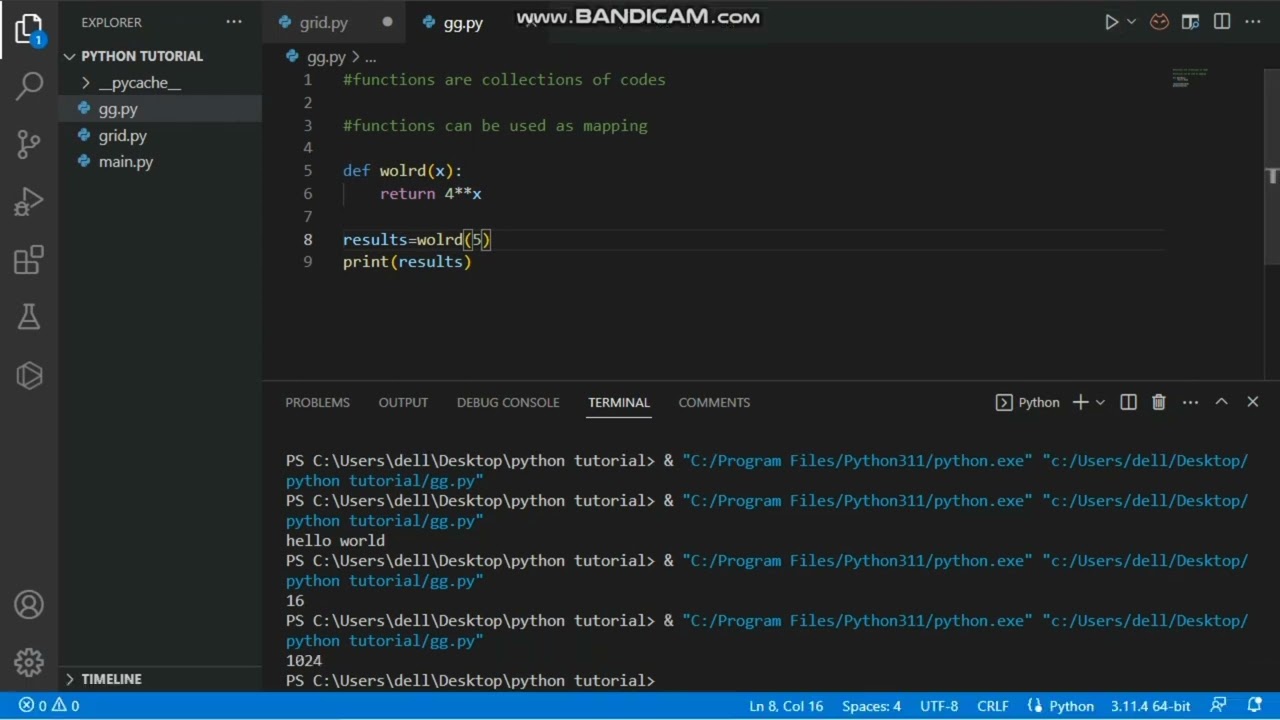The width and height of the screenshot is (1280, 720).
Task: Click the unsaved dot on grid.py tab
Action: [387, 22]
